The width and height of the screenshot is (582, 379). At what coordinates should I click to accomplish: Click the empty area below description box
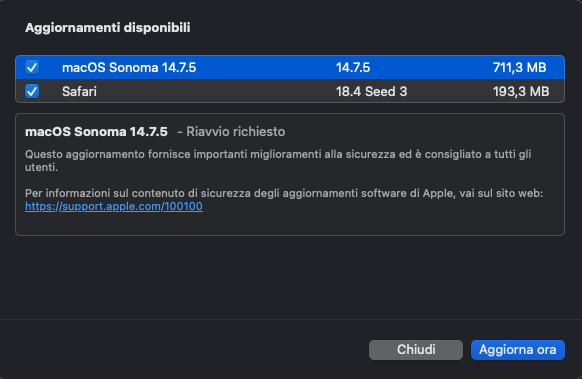coord(290,277)
